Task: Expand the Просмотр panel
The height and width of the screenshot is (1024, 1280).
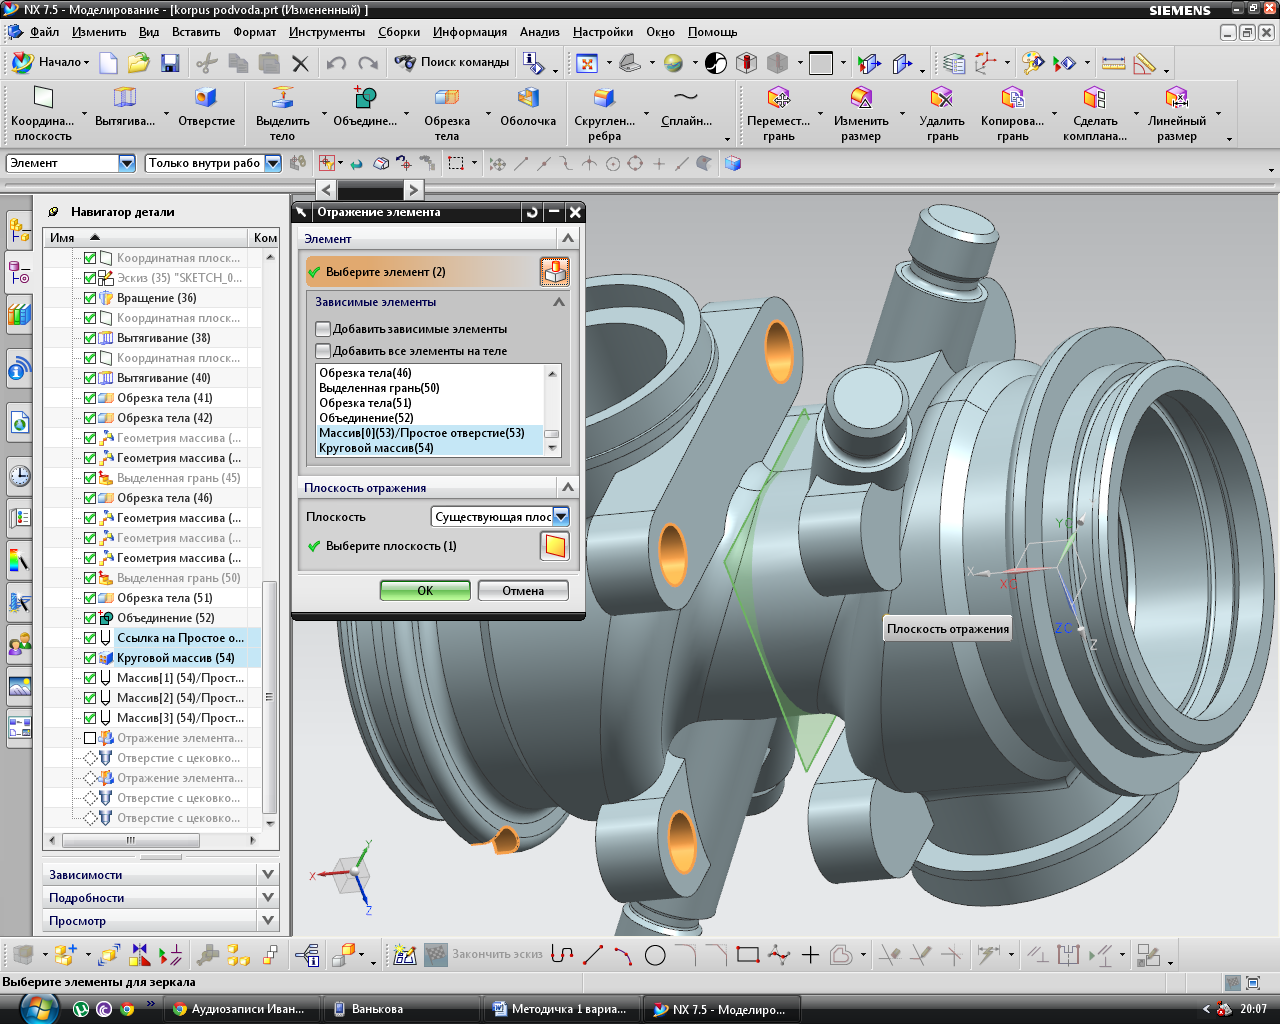Action: pos(268,920)
